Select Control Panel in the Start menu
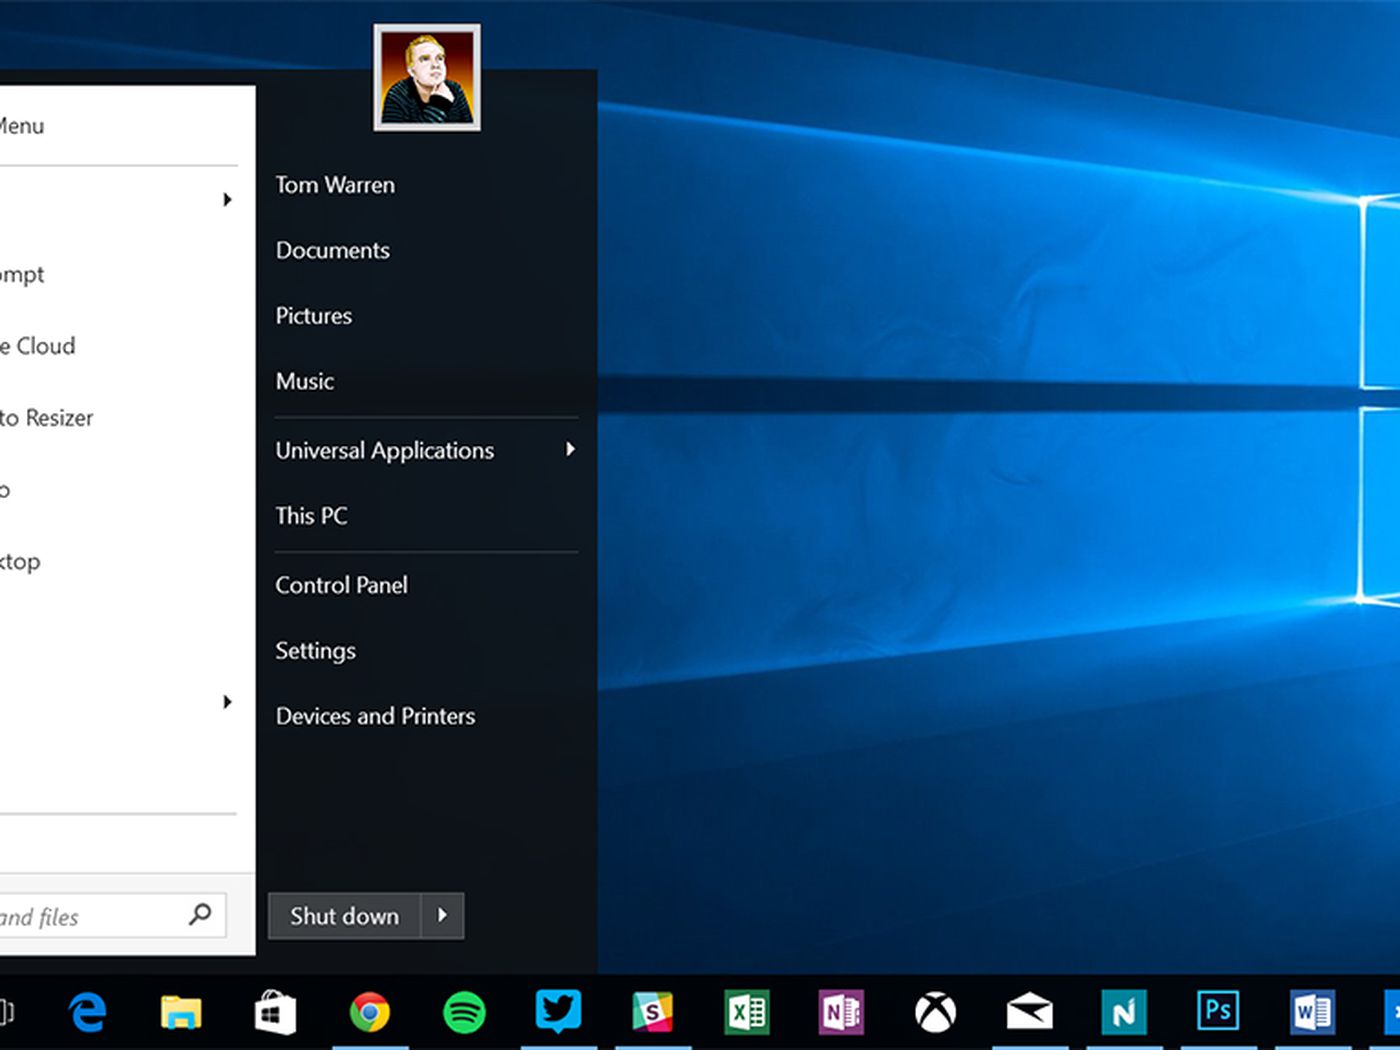The height and width of the screenshot is (1050, 1400). (341, 585)
